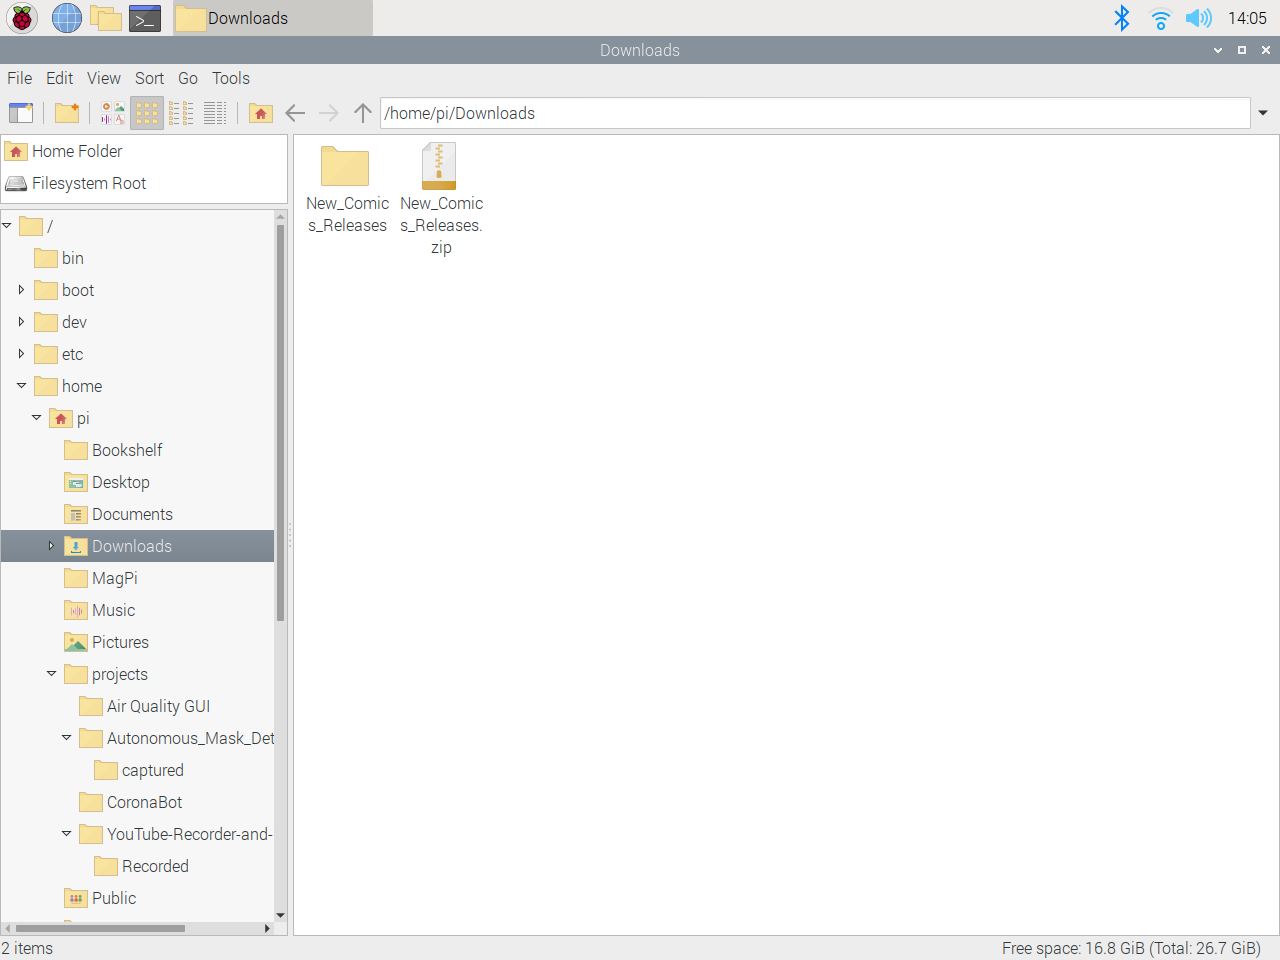Open the Go menu

coord(188,78)
